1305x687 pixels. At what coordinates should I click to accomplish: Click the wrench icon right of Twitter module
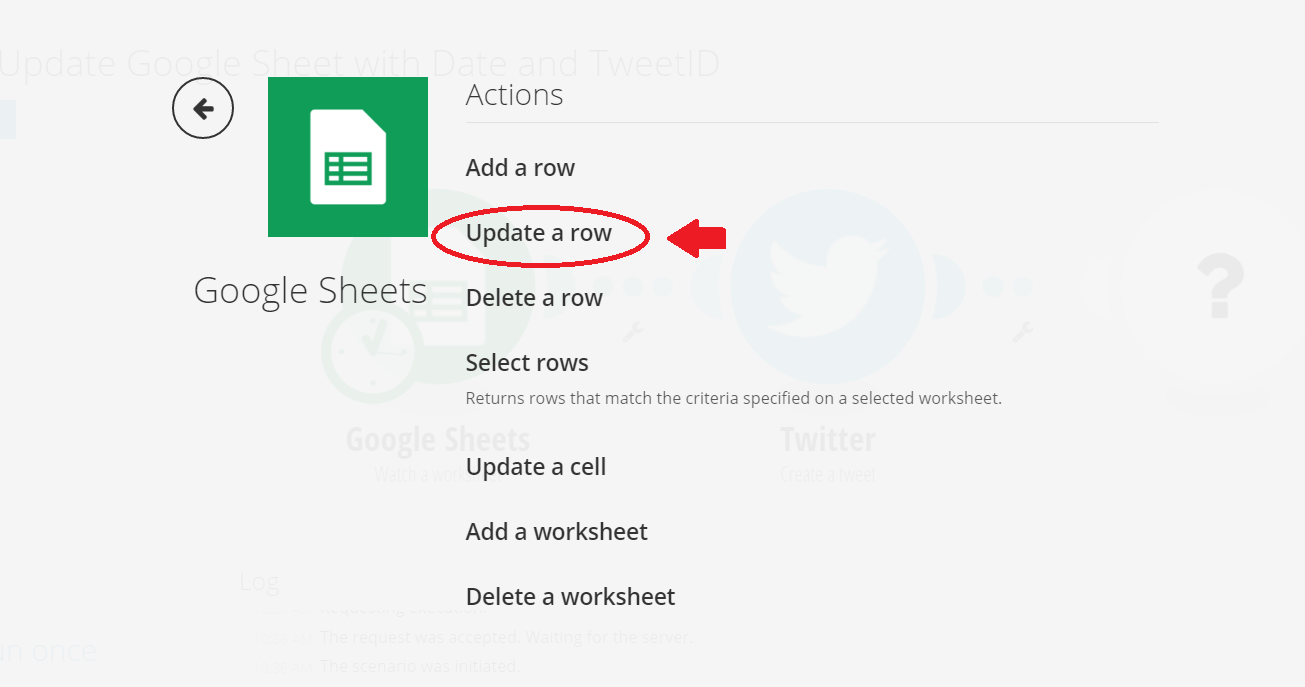[x=1022, y=332]
